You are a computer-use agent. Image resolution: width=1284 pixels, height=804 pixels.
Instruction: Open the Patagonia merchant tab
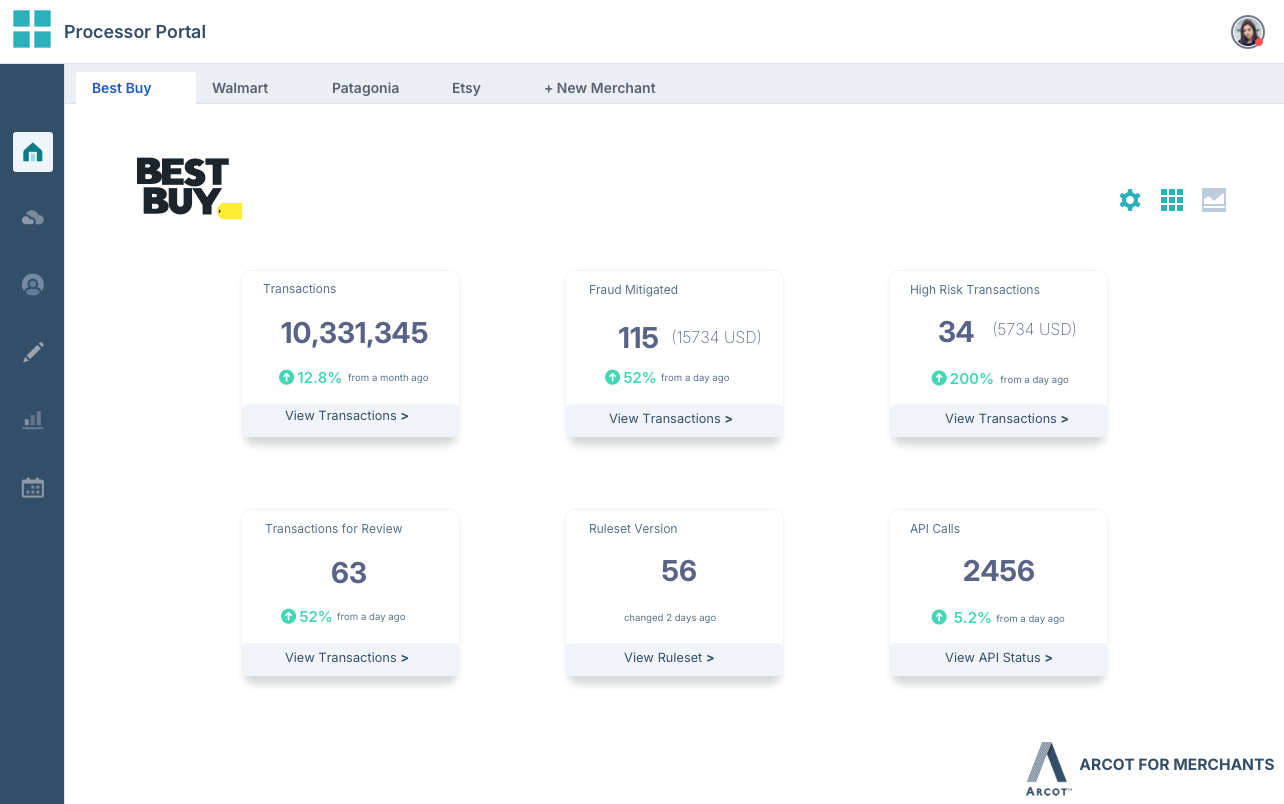pyautogui.click(x=365, y=88)
